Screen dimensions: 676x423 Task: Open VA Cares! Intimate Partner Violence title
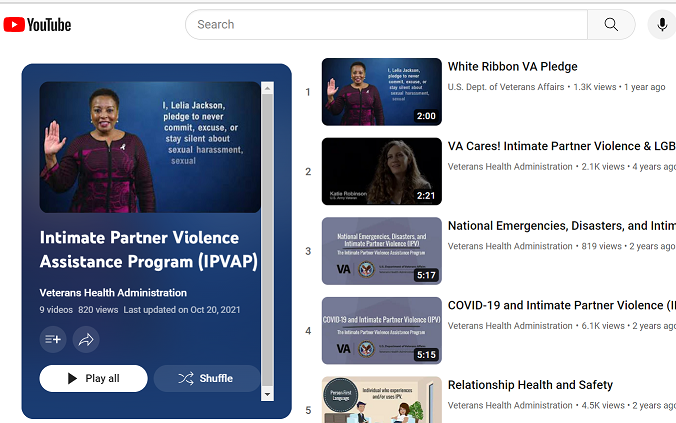point(562,146)
